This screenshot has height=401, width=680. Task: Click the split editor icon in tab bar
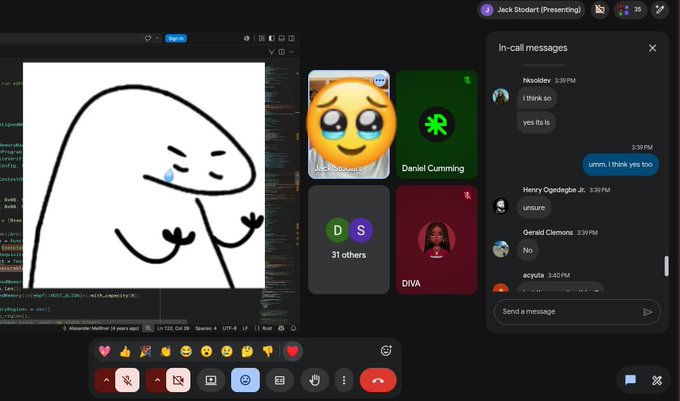pyautogui.click(x=281, y=52)
